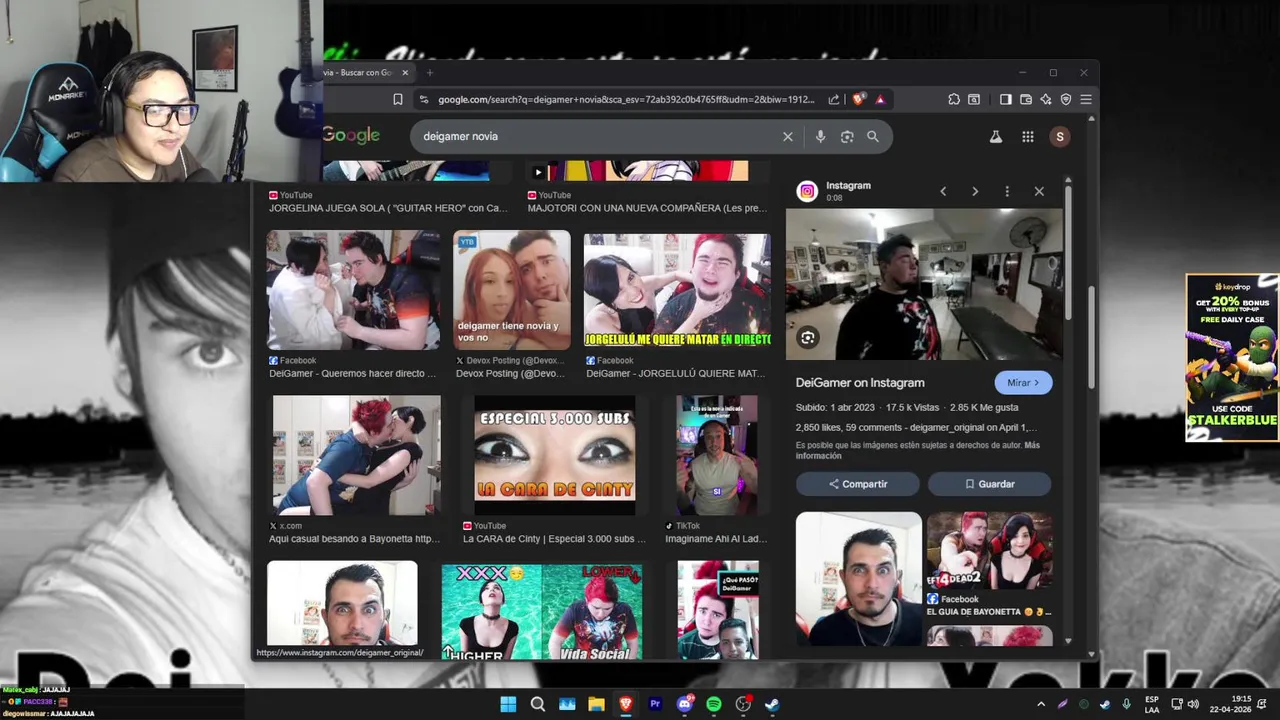
Task: Open '¿Qué PASÓ? DeiGamer' thumbnail
Action: tap(718, 610)
